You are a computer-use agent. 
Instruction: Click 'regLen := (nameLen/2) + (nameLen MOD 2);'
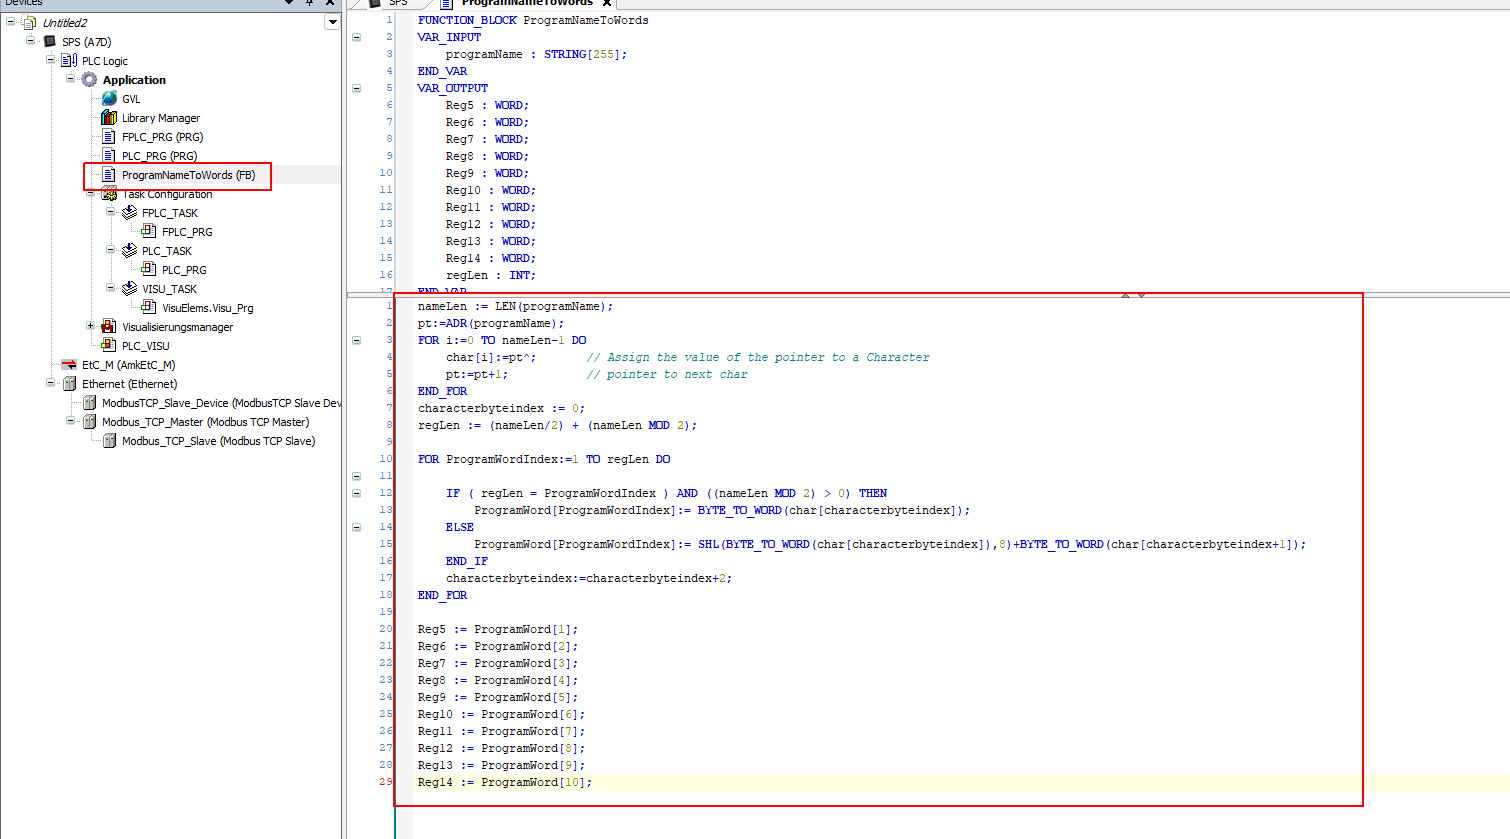point(557,425)
